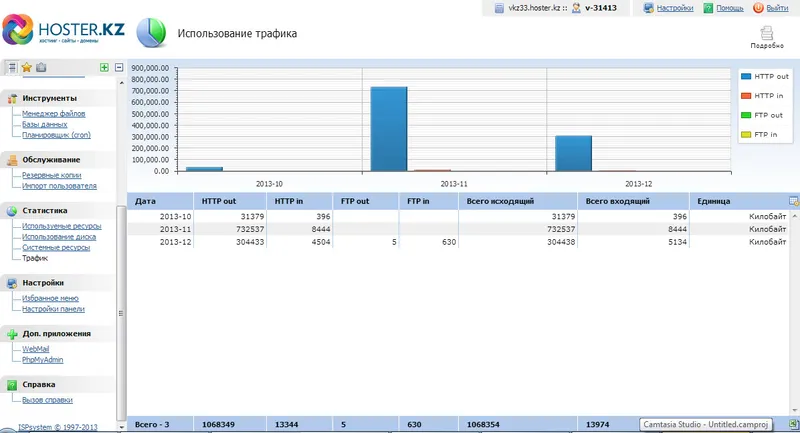
Task: Collapse the Доп. приложения section
Action: [x=56, y=334]
